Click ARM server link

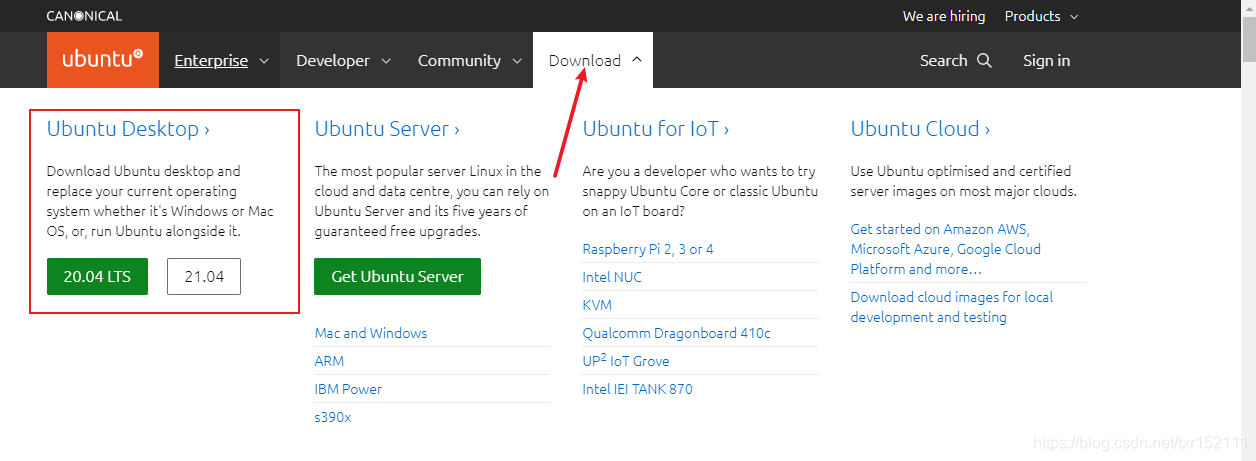point(330,361)
